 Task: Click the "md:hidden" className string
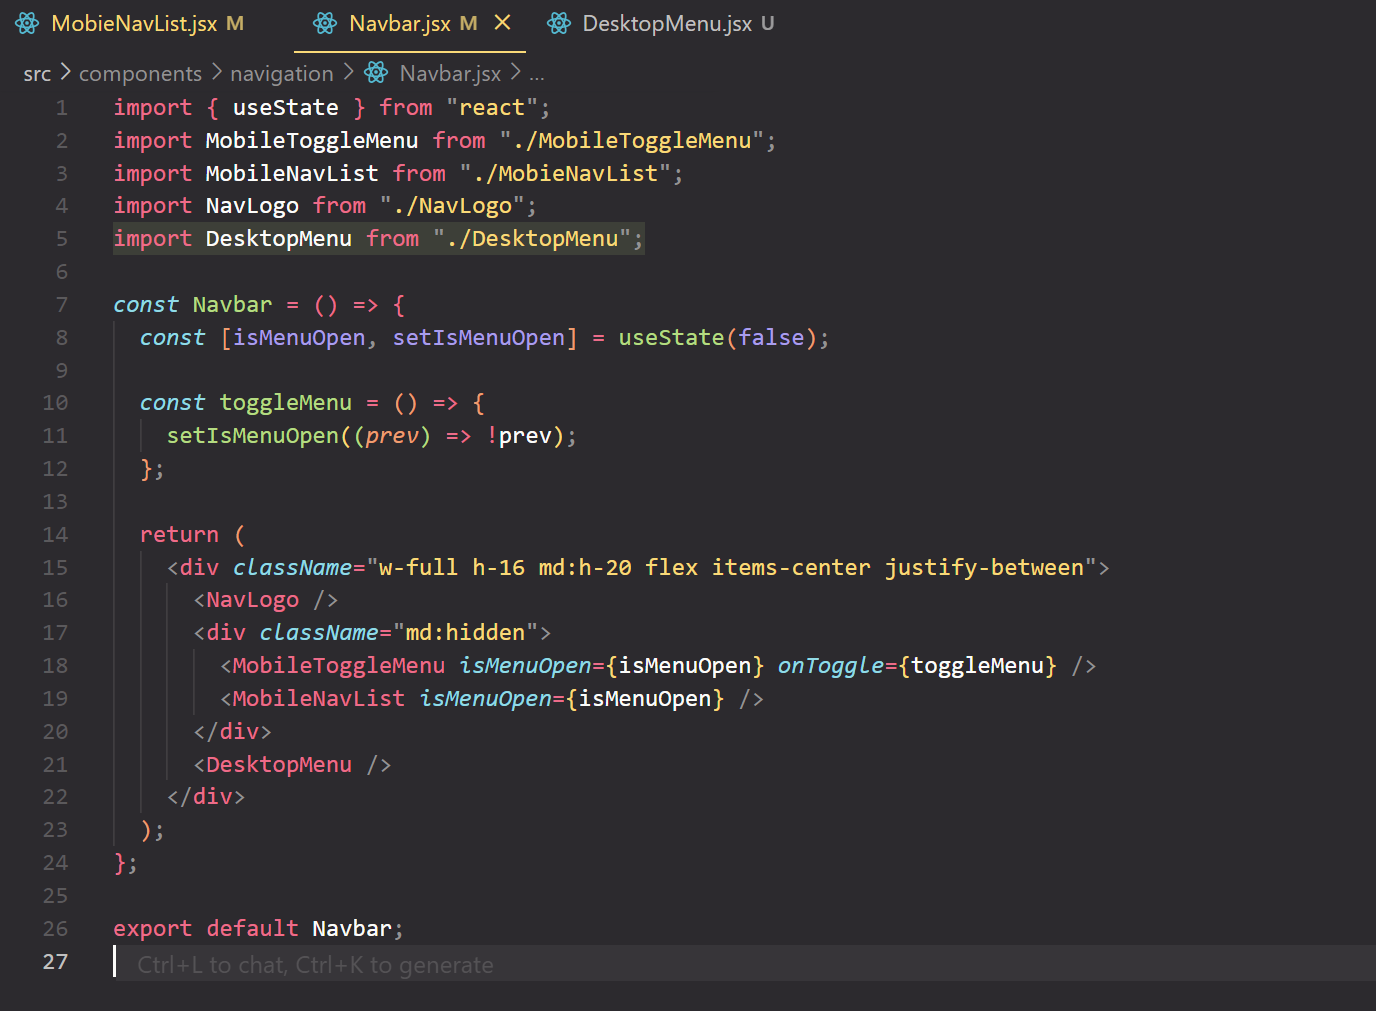pos(465,633)
